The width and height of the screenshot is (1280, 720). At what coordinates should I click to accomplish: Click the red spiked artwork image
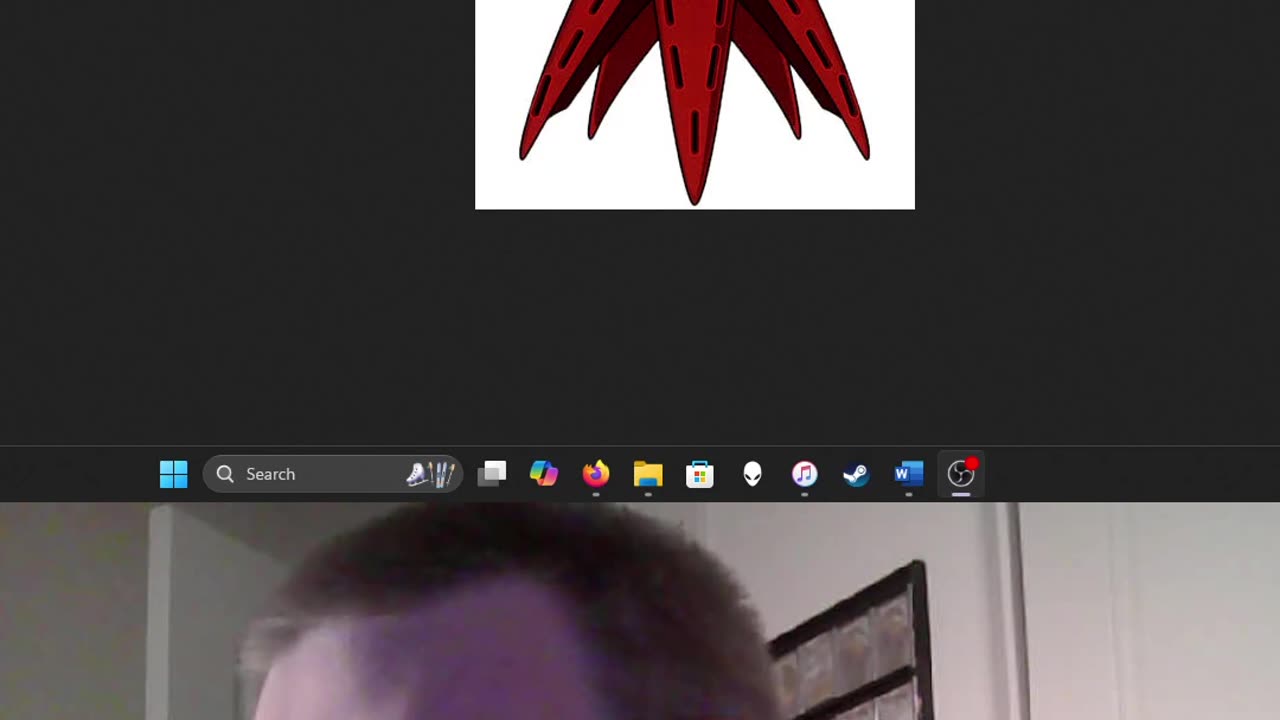(695, 104)
